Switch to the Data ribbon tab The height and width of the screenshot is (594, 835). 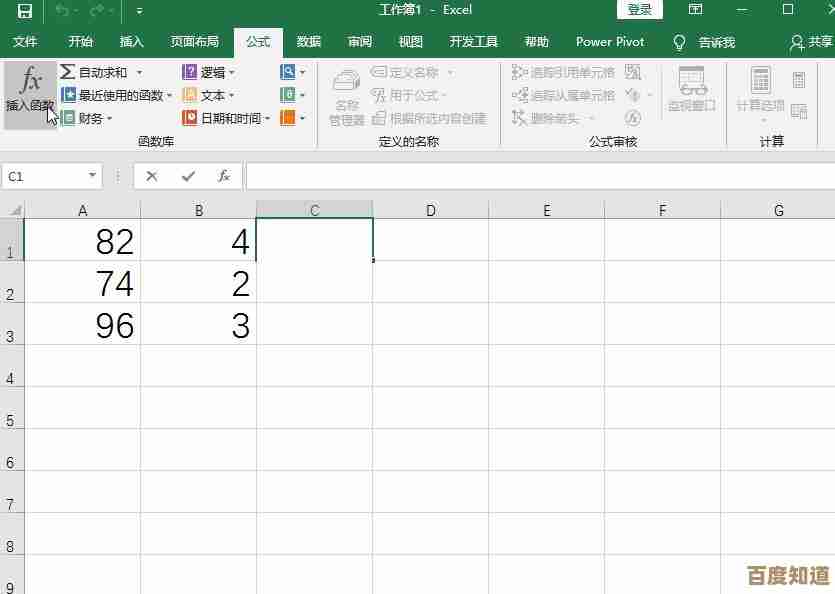point(307,42)
